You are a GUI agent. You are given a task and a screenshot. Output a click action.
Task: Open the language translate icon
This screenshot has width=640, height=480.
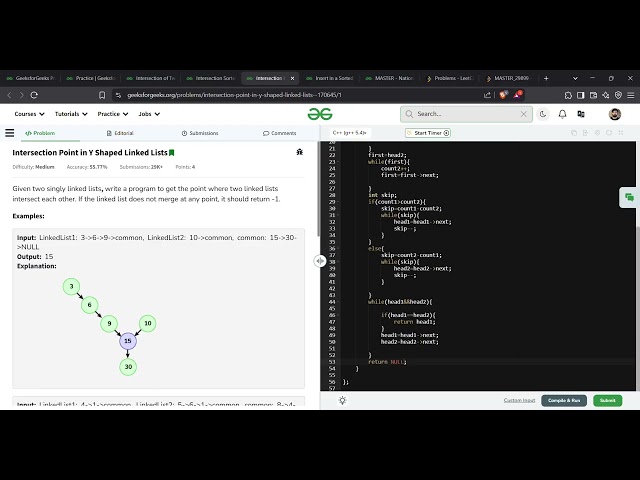(581, 114)
